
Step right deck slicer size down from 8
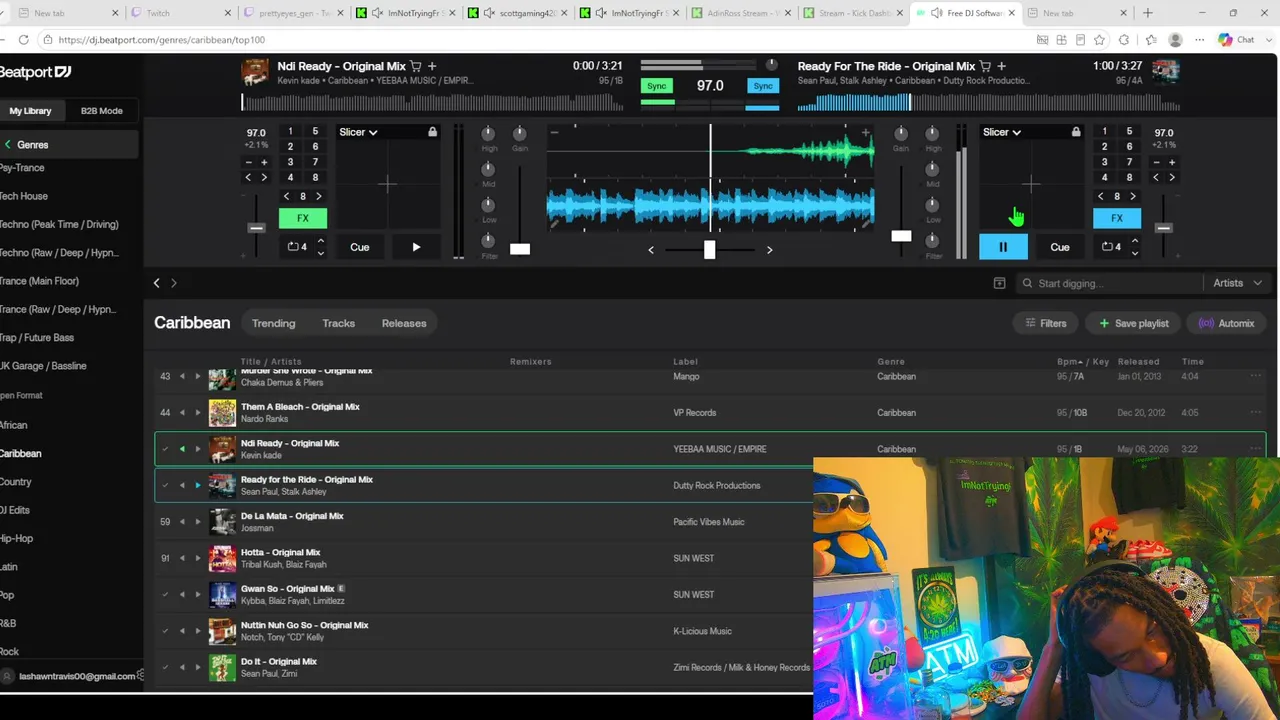click(x=1101, y=196)
